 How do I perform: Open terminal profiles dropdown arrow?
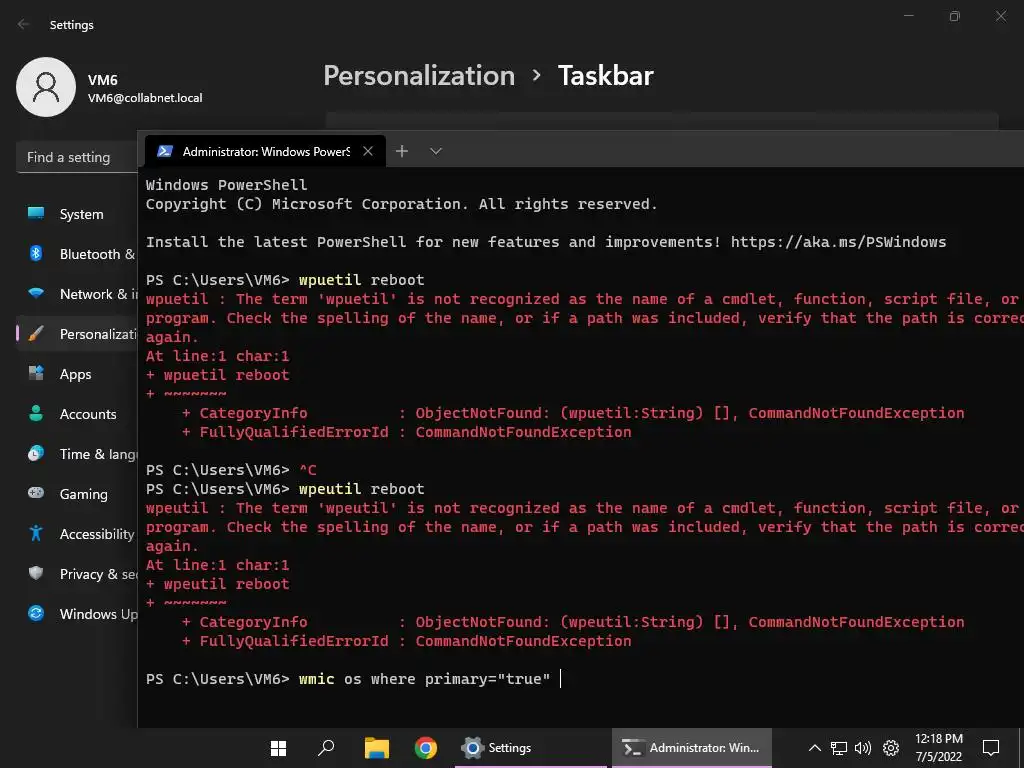[x=436, y=152]
